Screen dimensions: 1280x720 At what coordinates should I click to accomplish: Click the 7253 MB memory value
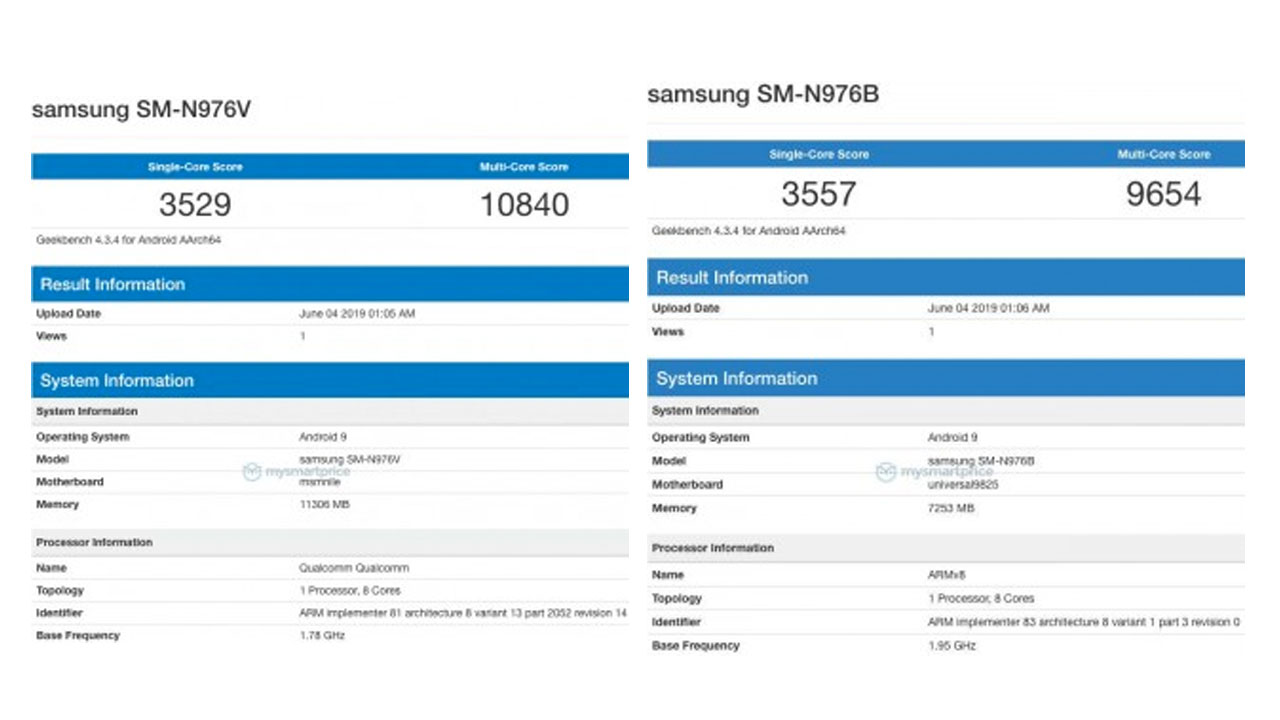tap(950, 509)
